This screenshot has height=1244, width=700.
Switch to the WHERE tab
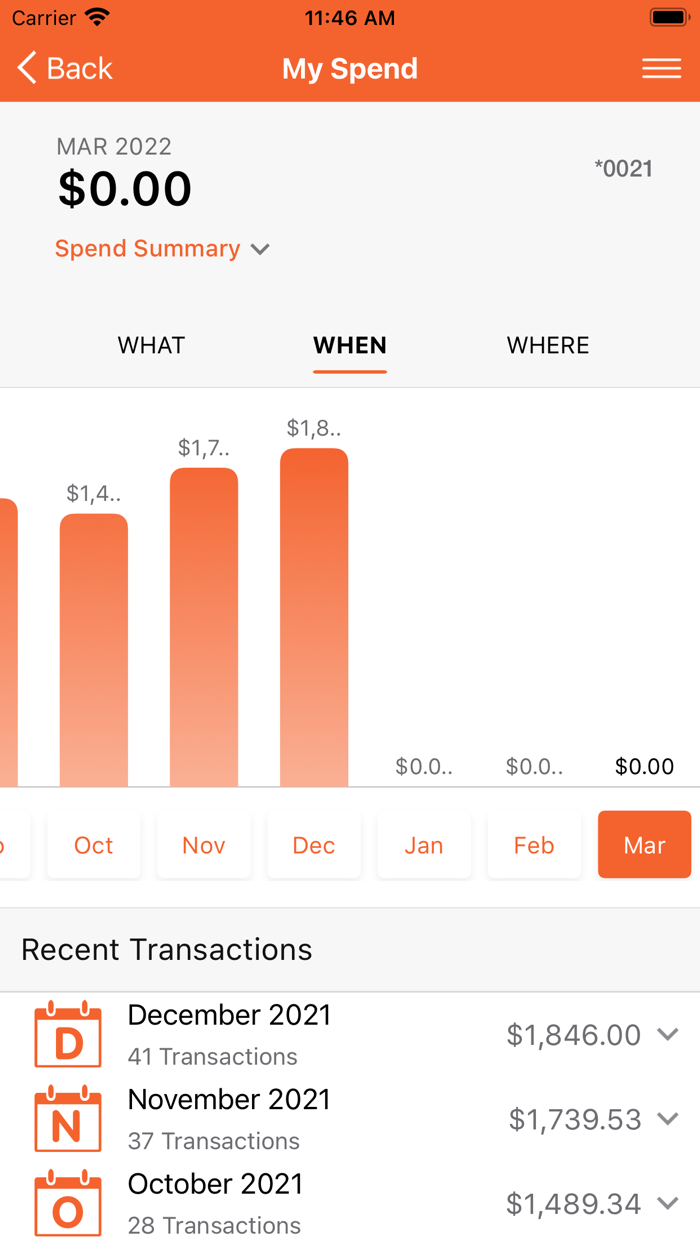point(548,345)
